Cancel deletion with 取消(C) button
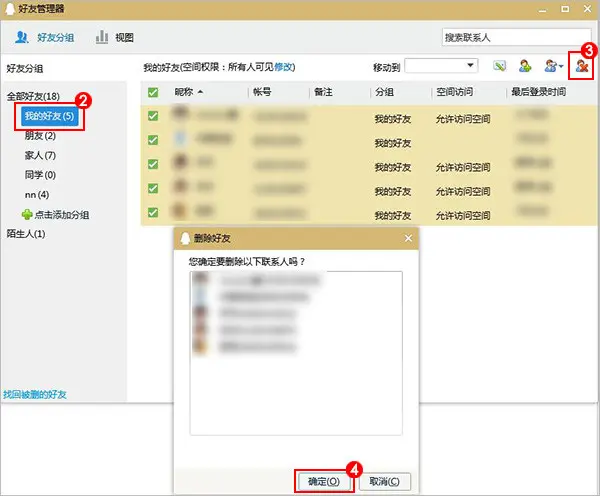This screenshot has height=496, width=600. pyautogui.click(x=385, y=481)
